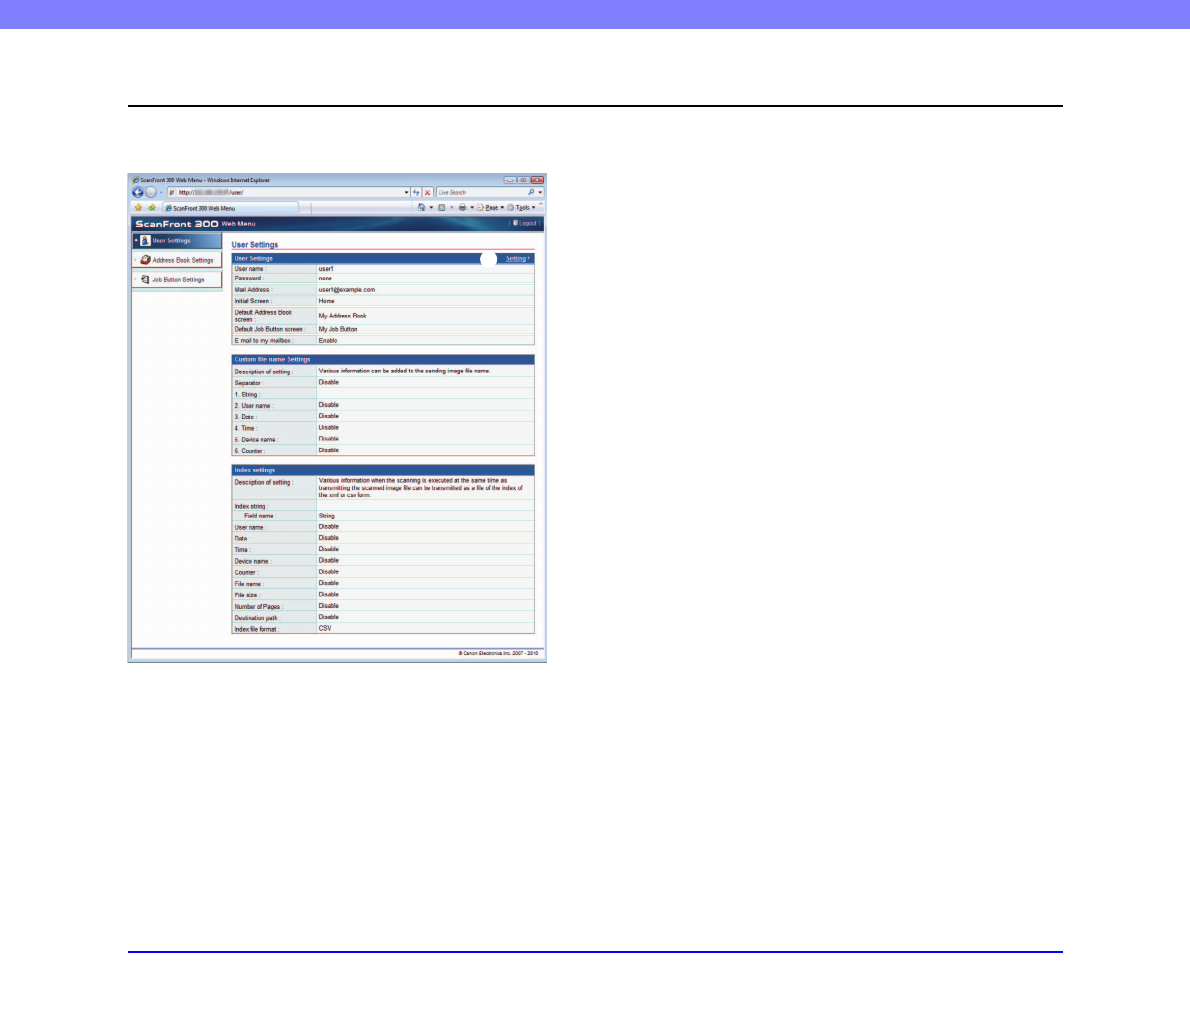Expand the Address Book Settings chevron
Viewport: 1190px width, 1020px height.
(x=135, y=260)
